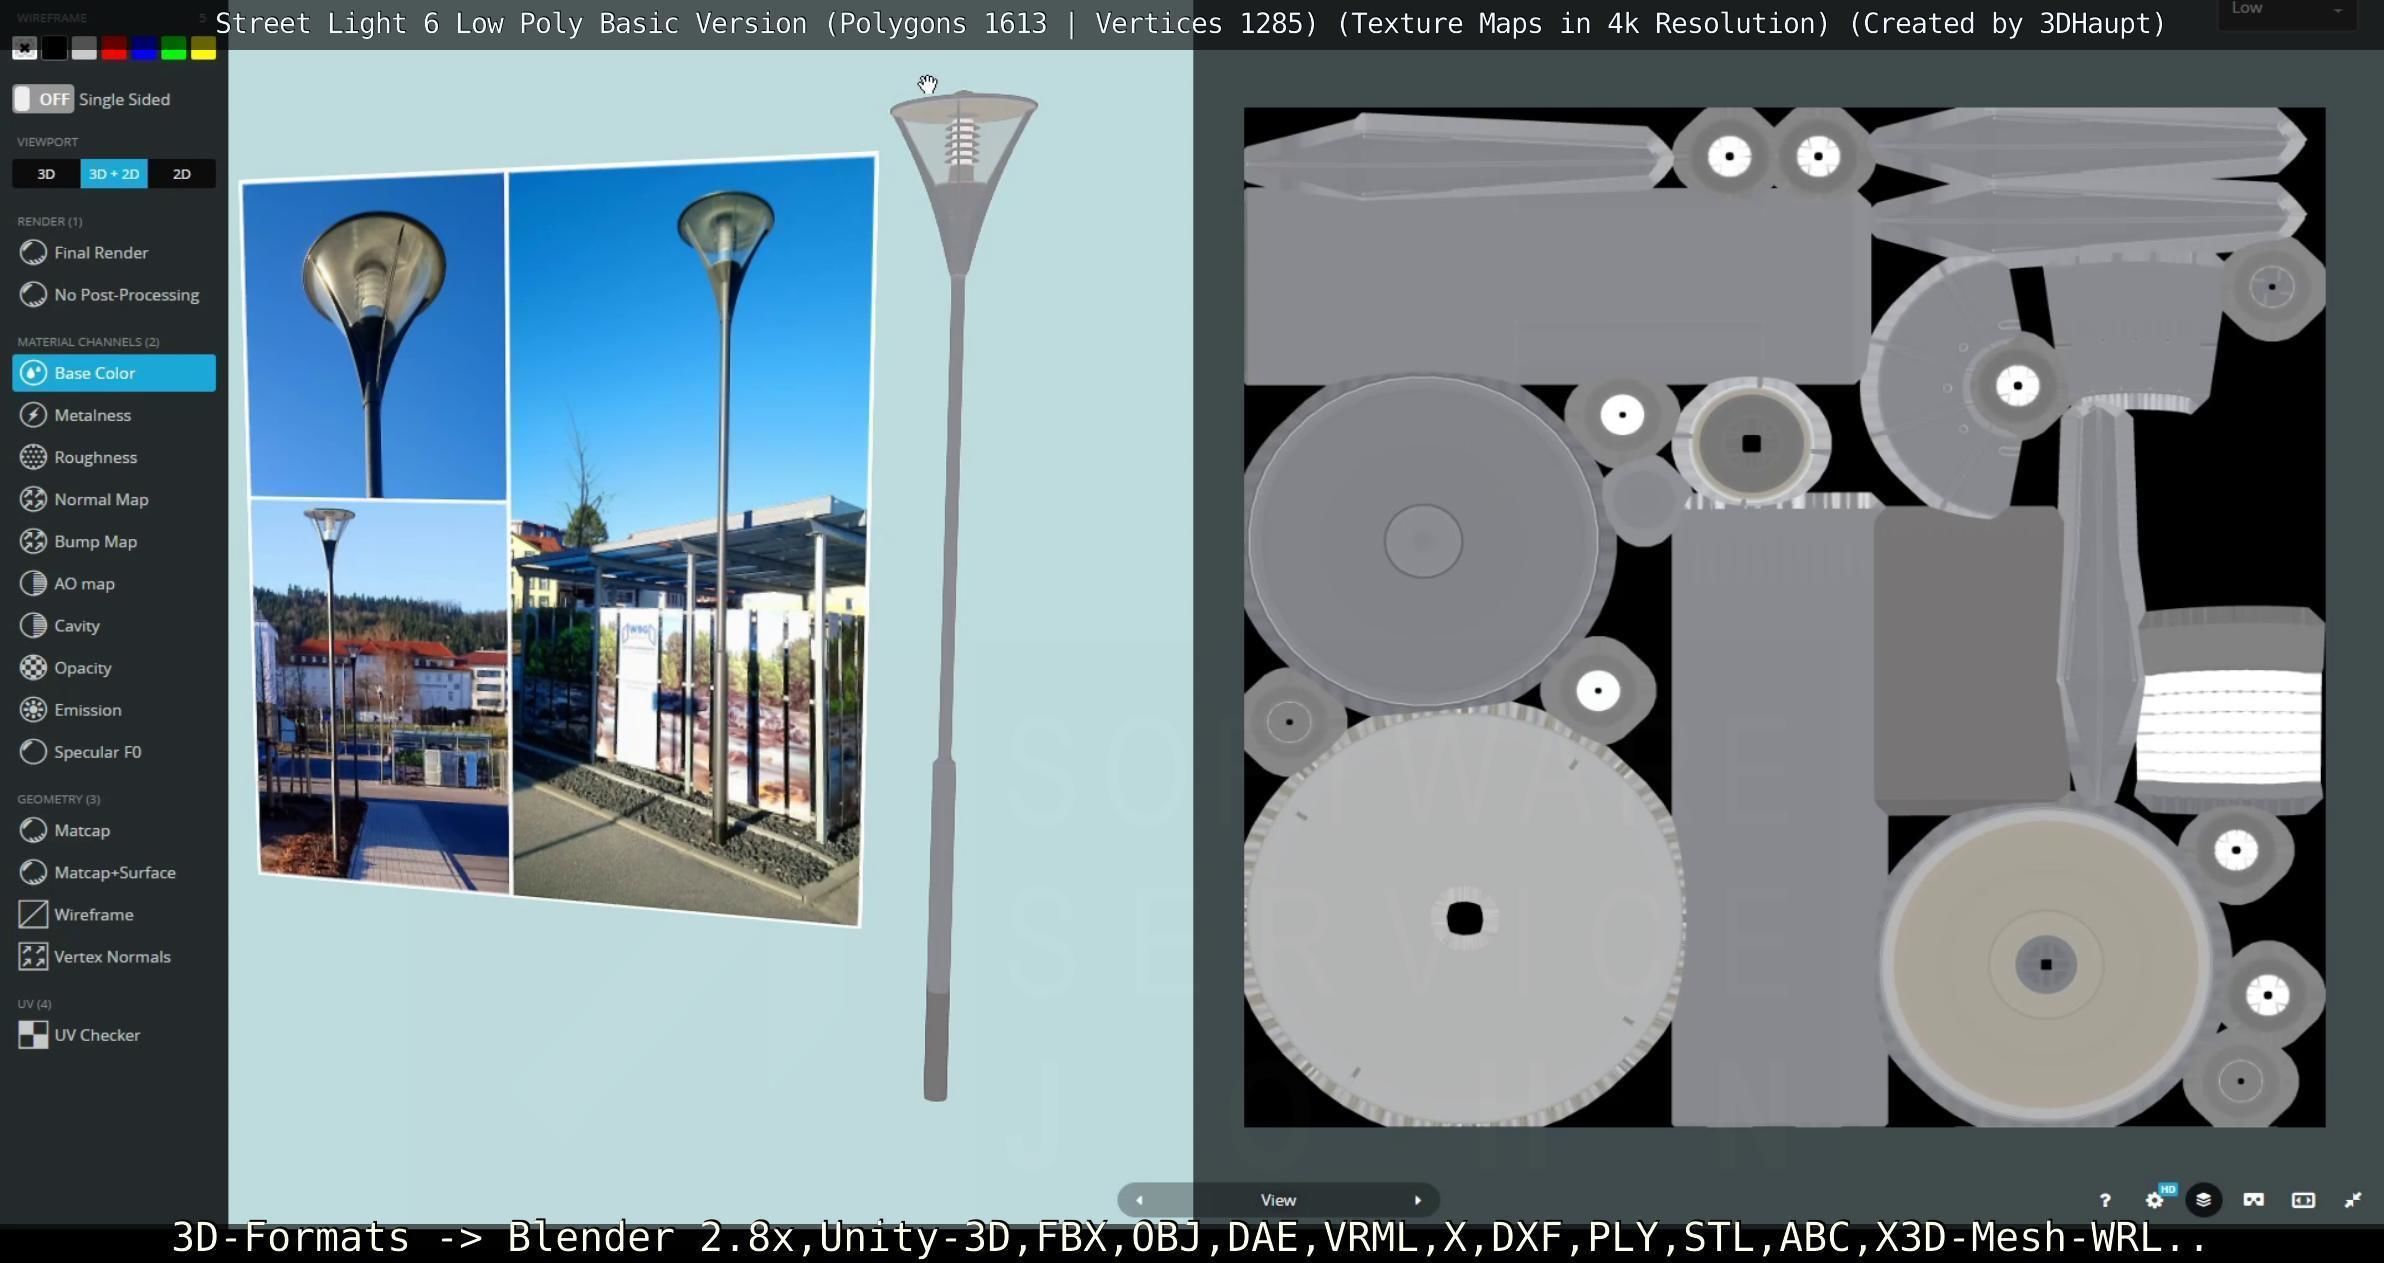Screen dimensions: 2384x1263
Task: Show the Normal Map channel icon
Action: [33, 499]
